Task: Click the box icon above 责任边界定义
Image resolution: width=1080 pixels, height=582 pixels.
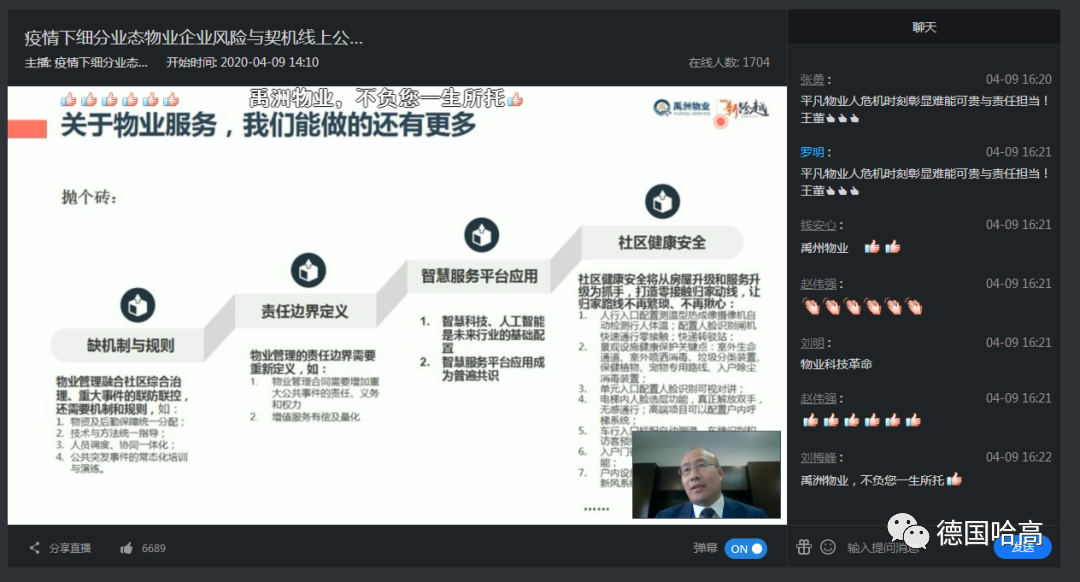Action: pos(309,270)
